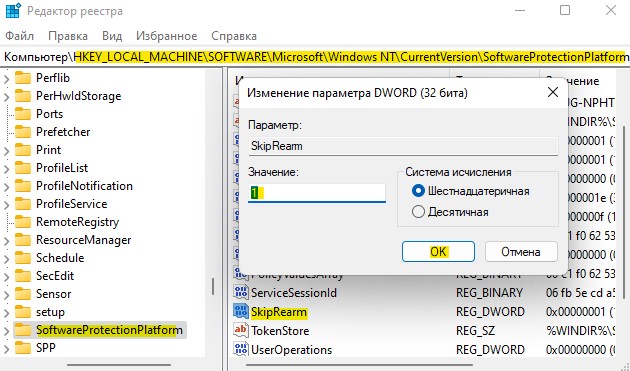Click the values pane vertical scrollbar
The width and height of the screenshot is (630, 371).
[623, 213]
